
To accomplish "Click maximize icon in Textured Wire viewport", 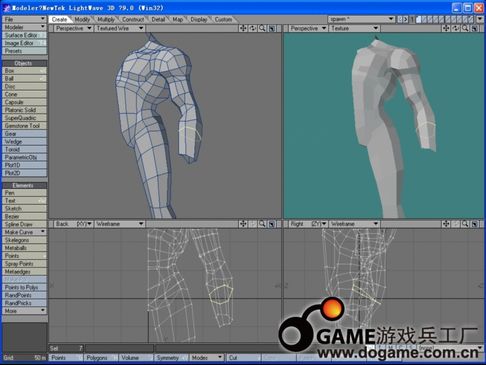I will [x=272, y=28].
